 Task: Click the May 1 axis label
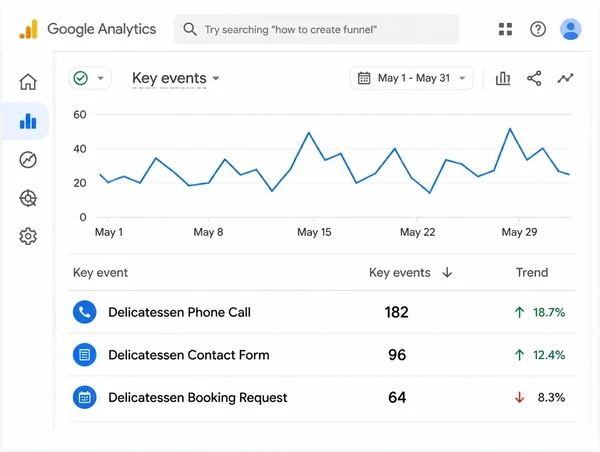pos(109,232)
